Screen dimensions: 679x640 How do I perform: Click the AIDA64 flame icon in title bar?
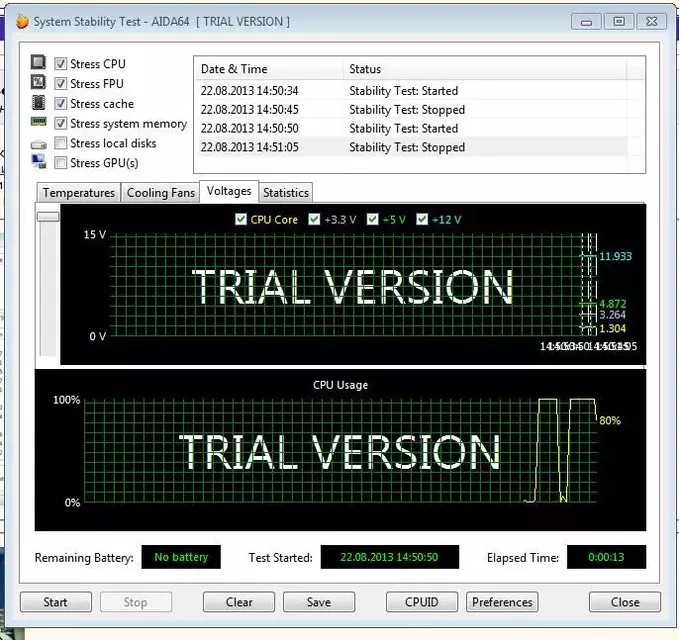tap(22, 21)
